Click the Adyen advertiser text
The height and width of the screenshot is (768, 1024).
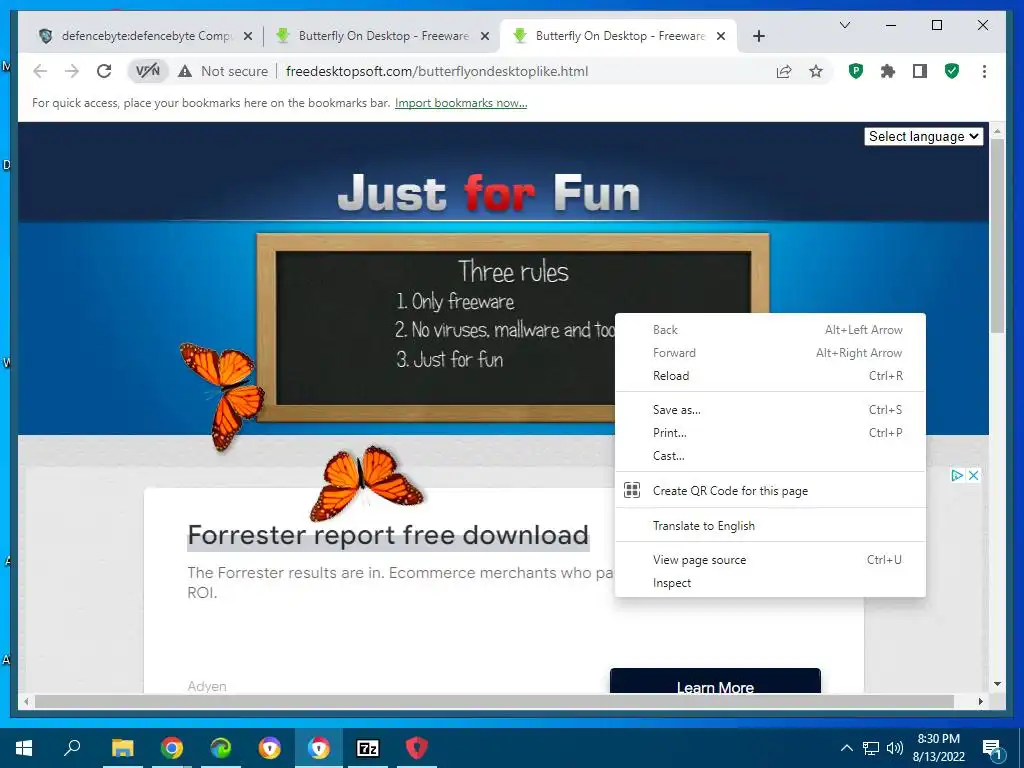[207, 686]
